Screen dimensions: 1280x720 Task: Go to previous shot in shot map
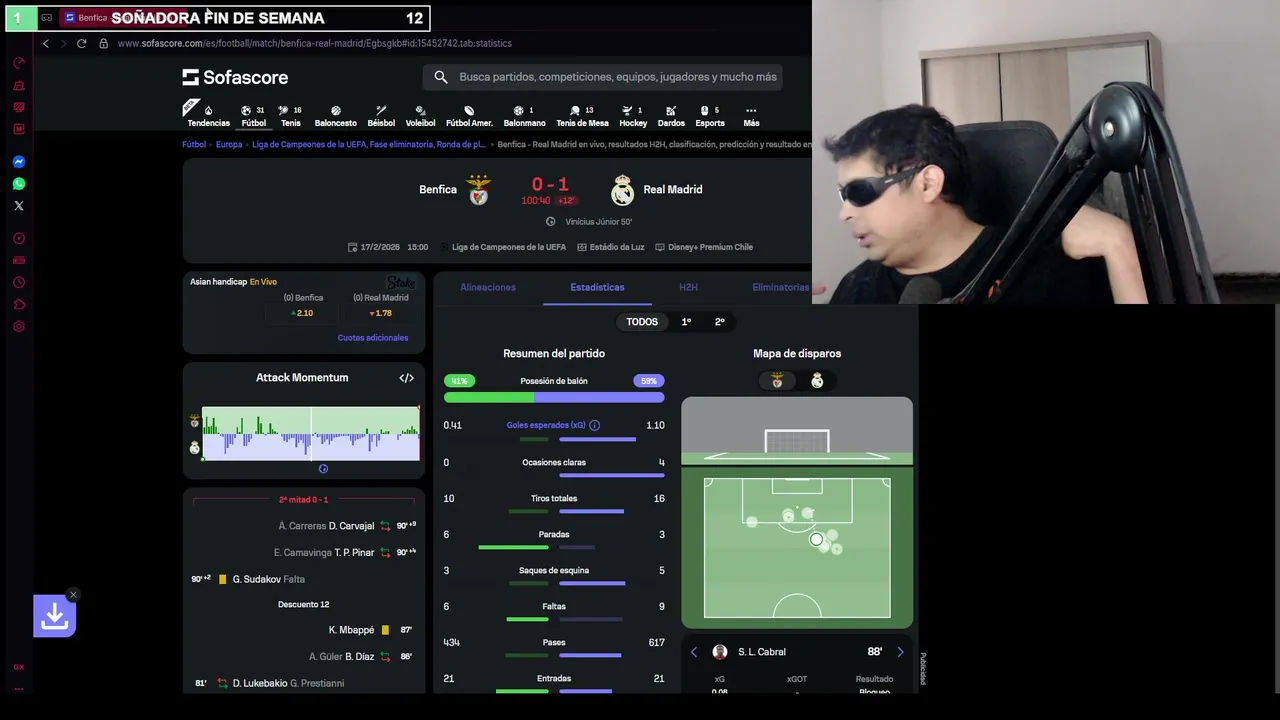[x=694, y=652]
